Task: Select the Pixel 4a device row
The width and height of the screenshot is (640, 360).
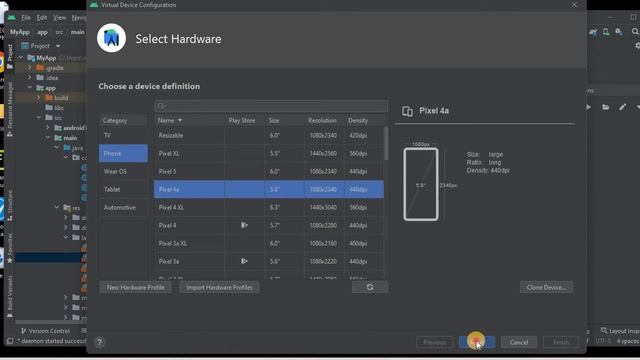Action: click(269, 189)
